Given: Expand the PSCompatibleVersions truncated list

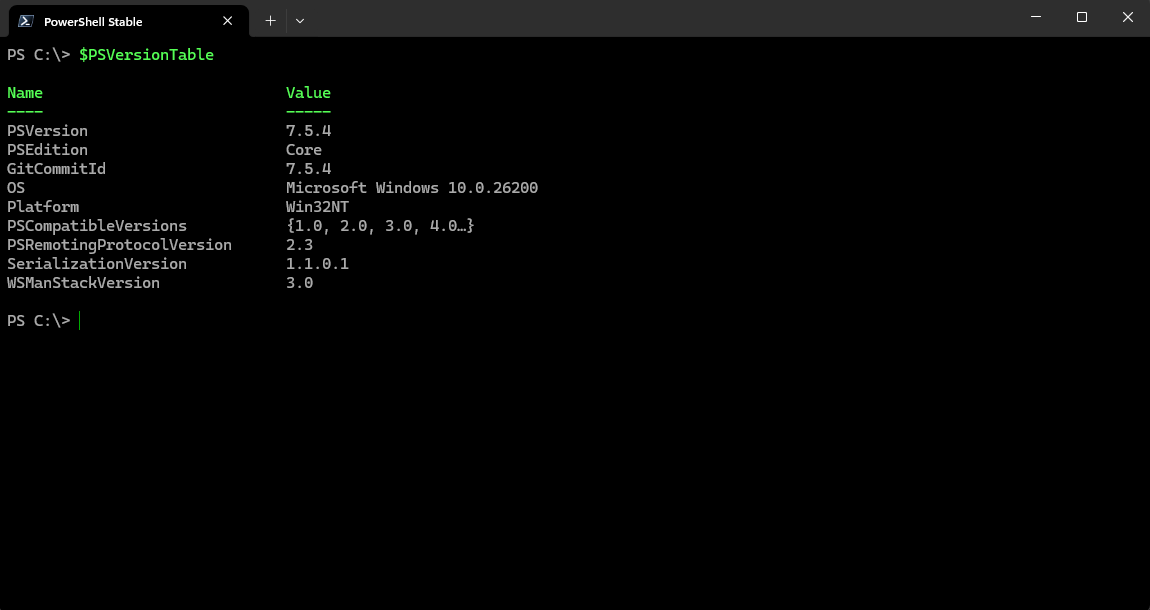Looking at the screenshot, I should point(380,225).
